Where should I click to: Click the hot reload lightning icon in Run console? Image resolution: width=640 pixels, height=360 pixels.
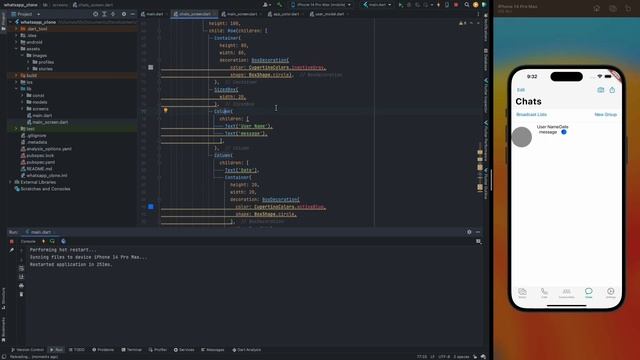coord(43,241)
